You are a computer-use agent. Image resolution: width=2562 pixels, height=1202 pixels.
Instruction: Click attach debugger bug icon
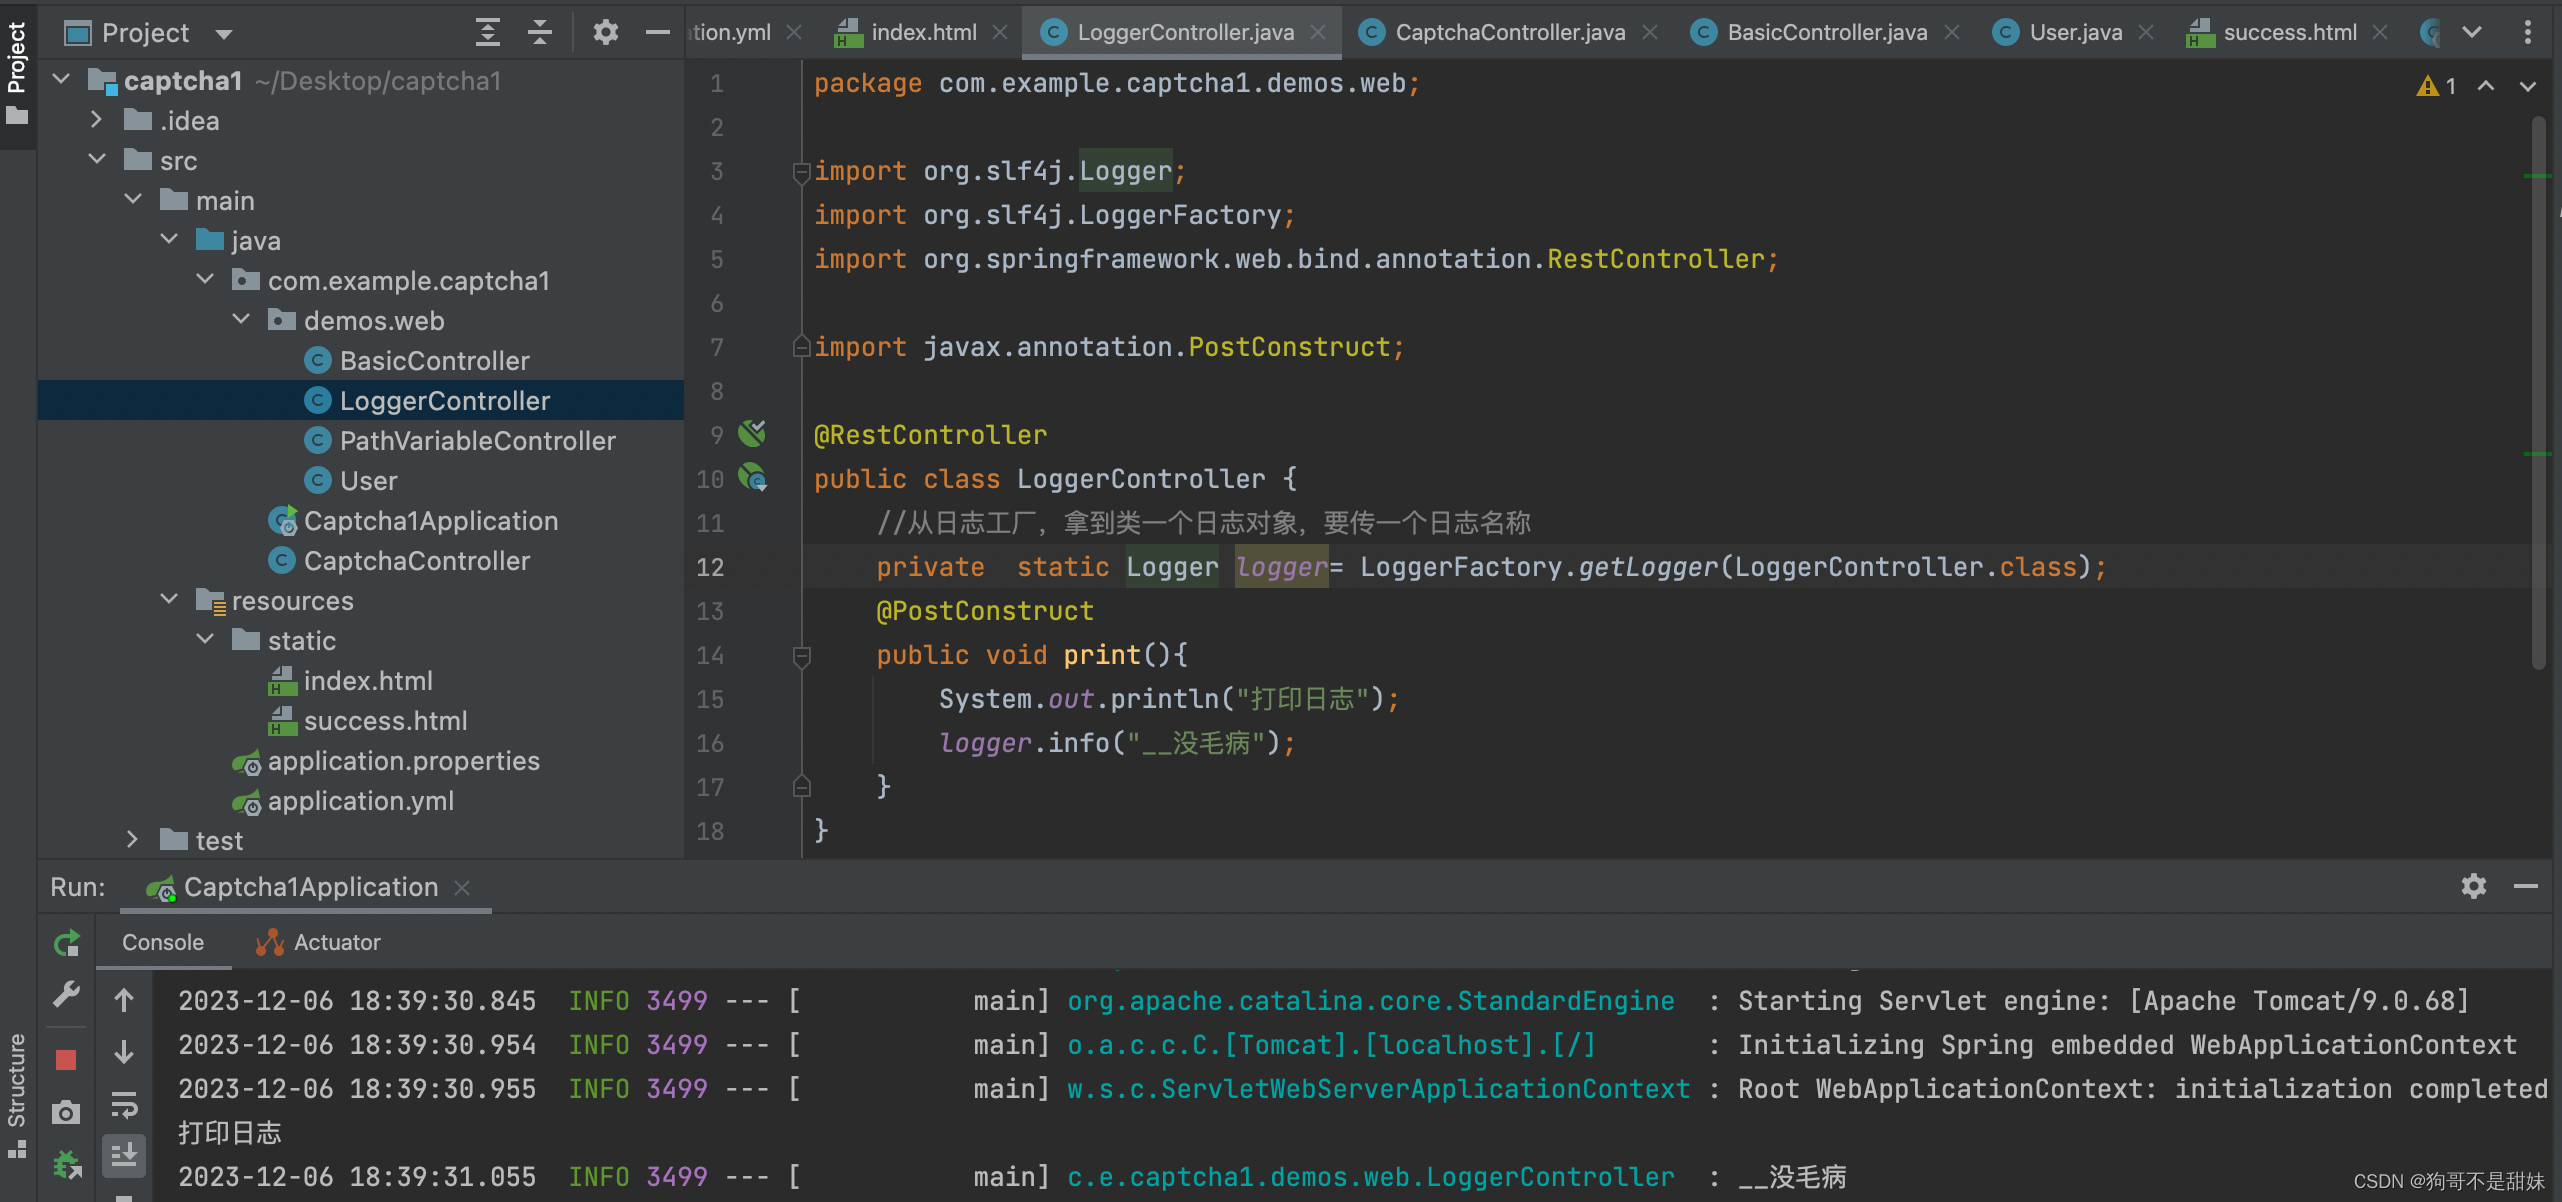click(x=67, y=1165)
